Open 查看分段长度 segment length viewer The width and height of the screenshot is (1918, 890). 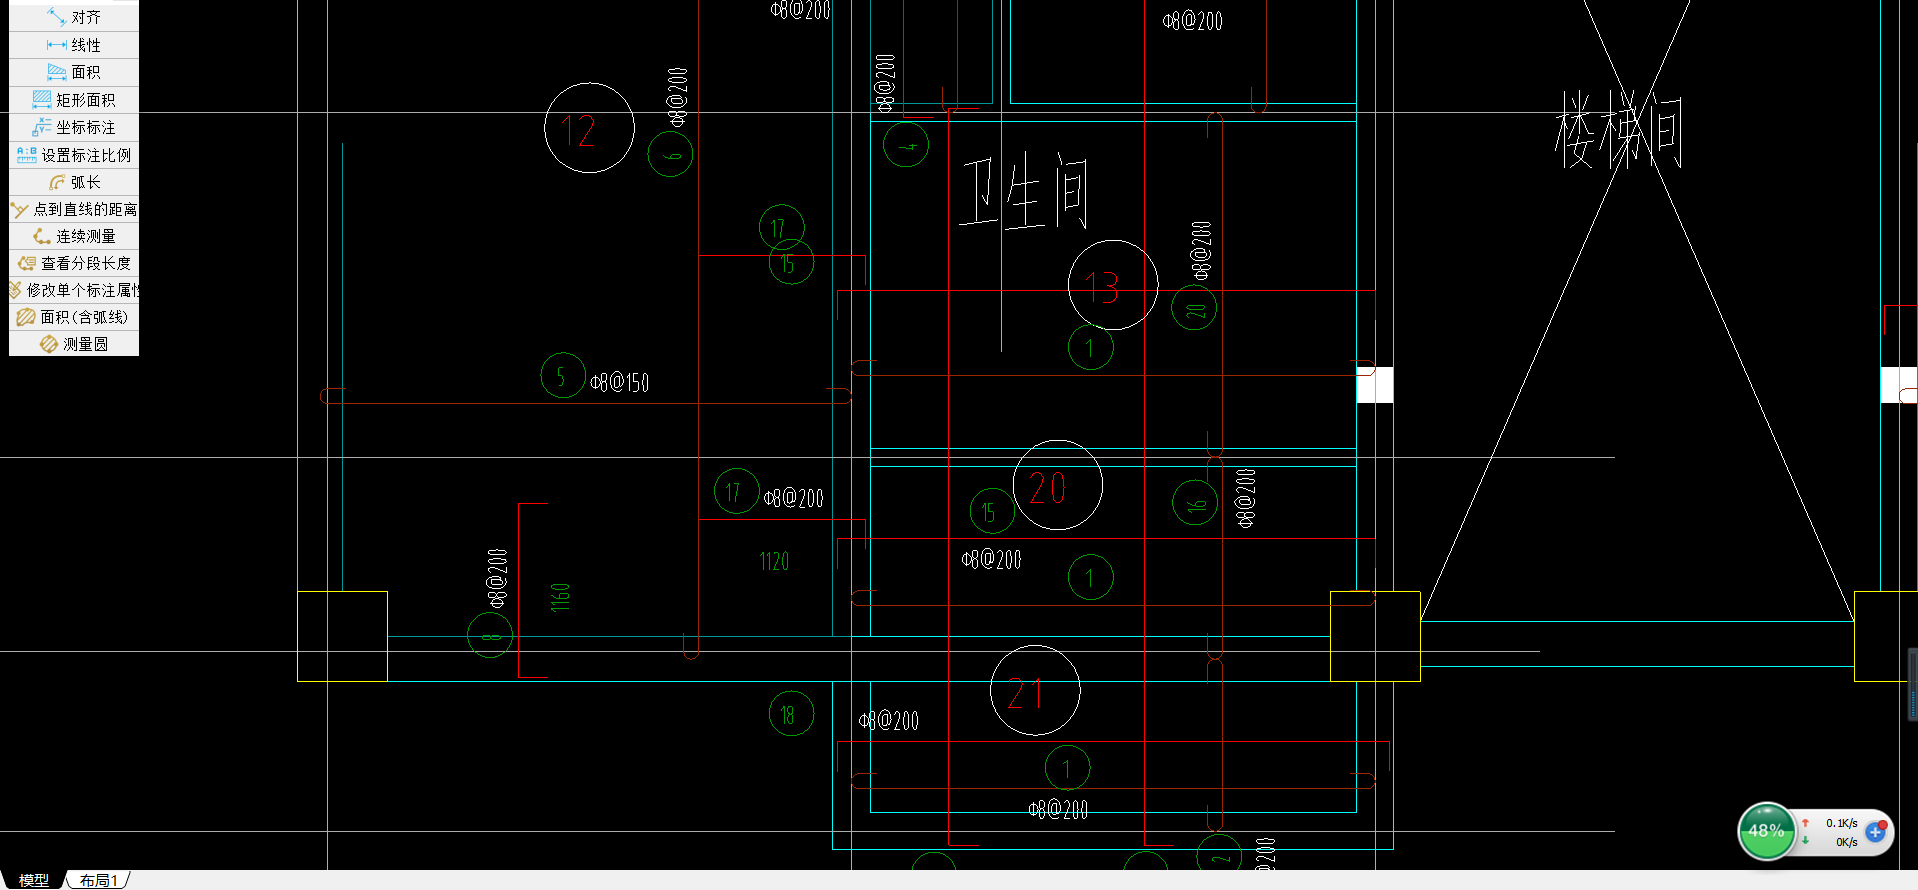click(x=74, y=263)
